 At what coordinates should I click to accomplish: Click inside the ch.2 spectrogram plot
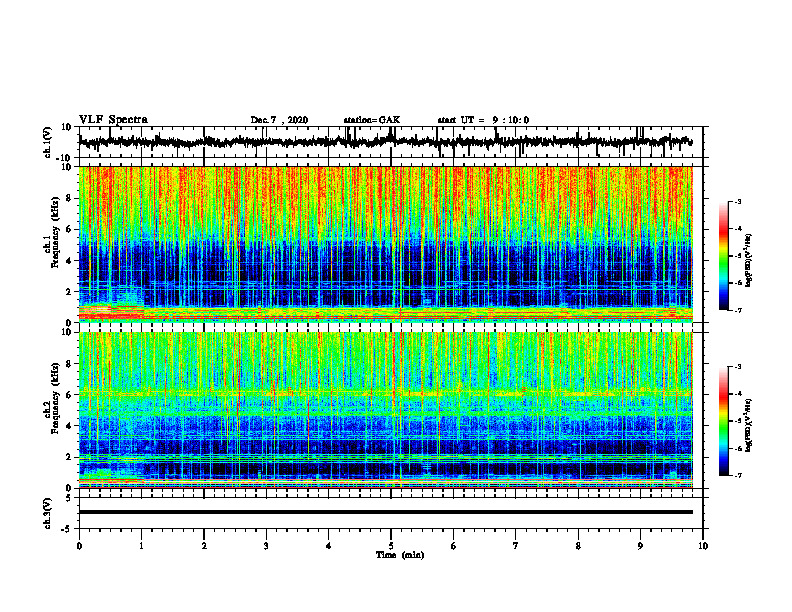(x=385, y=410)
